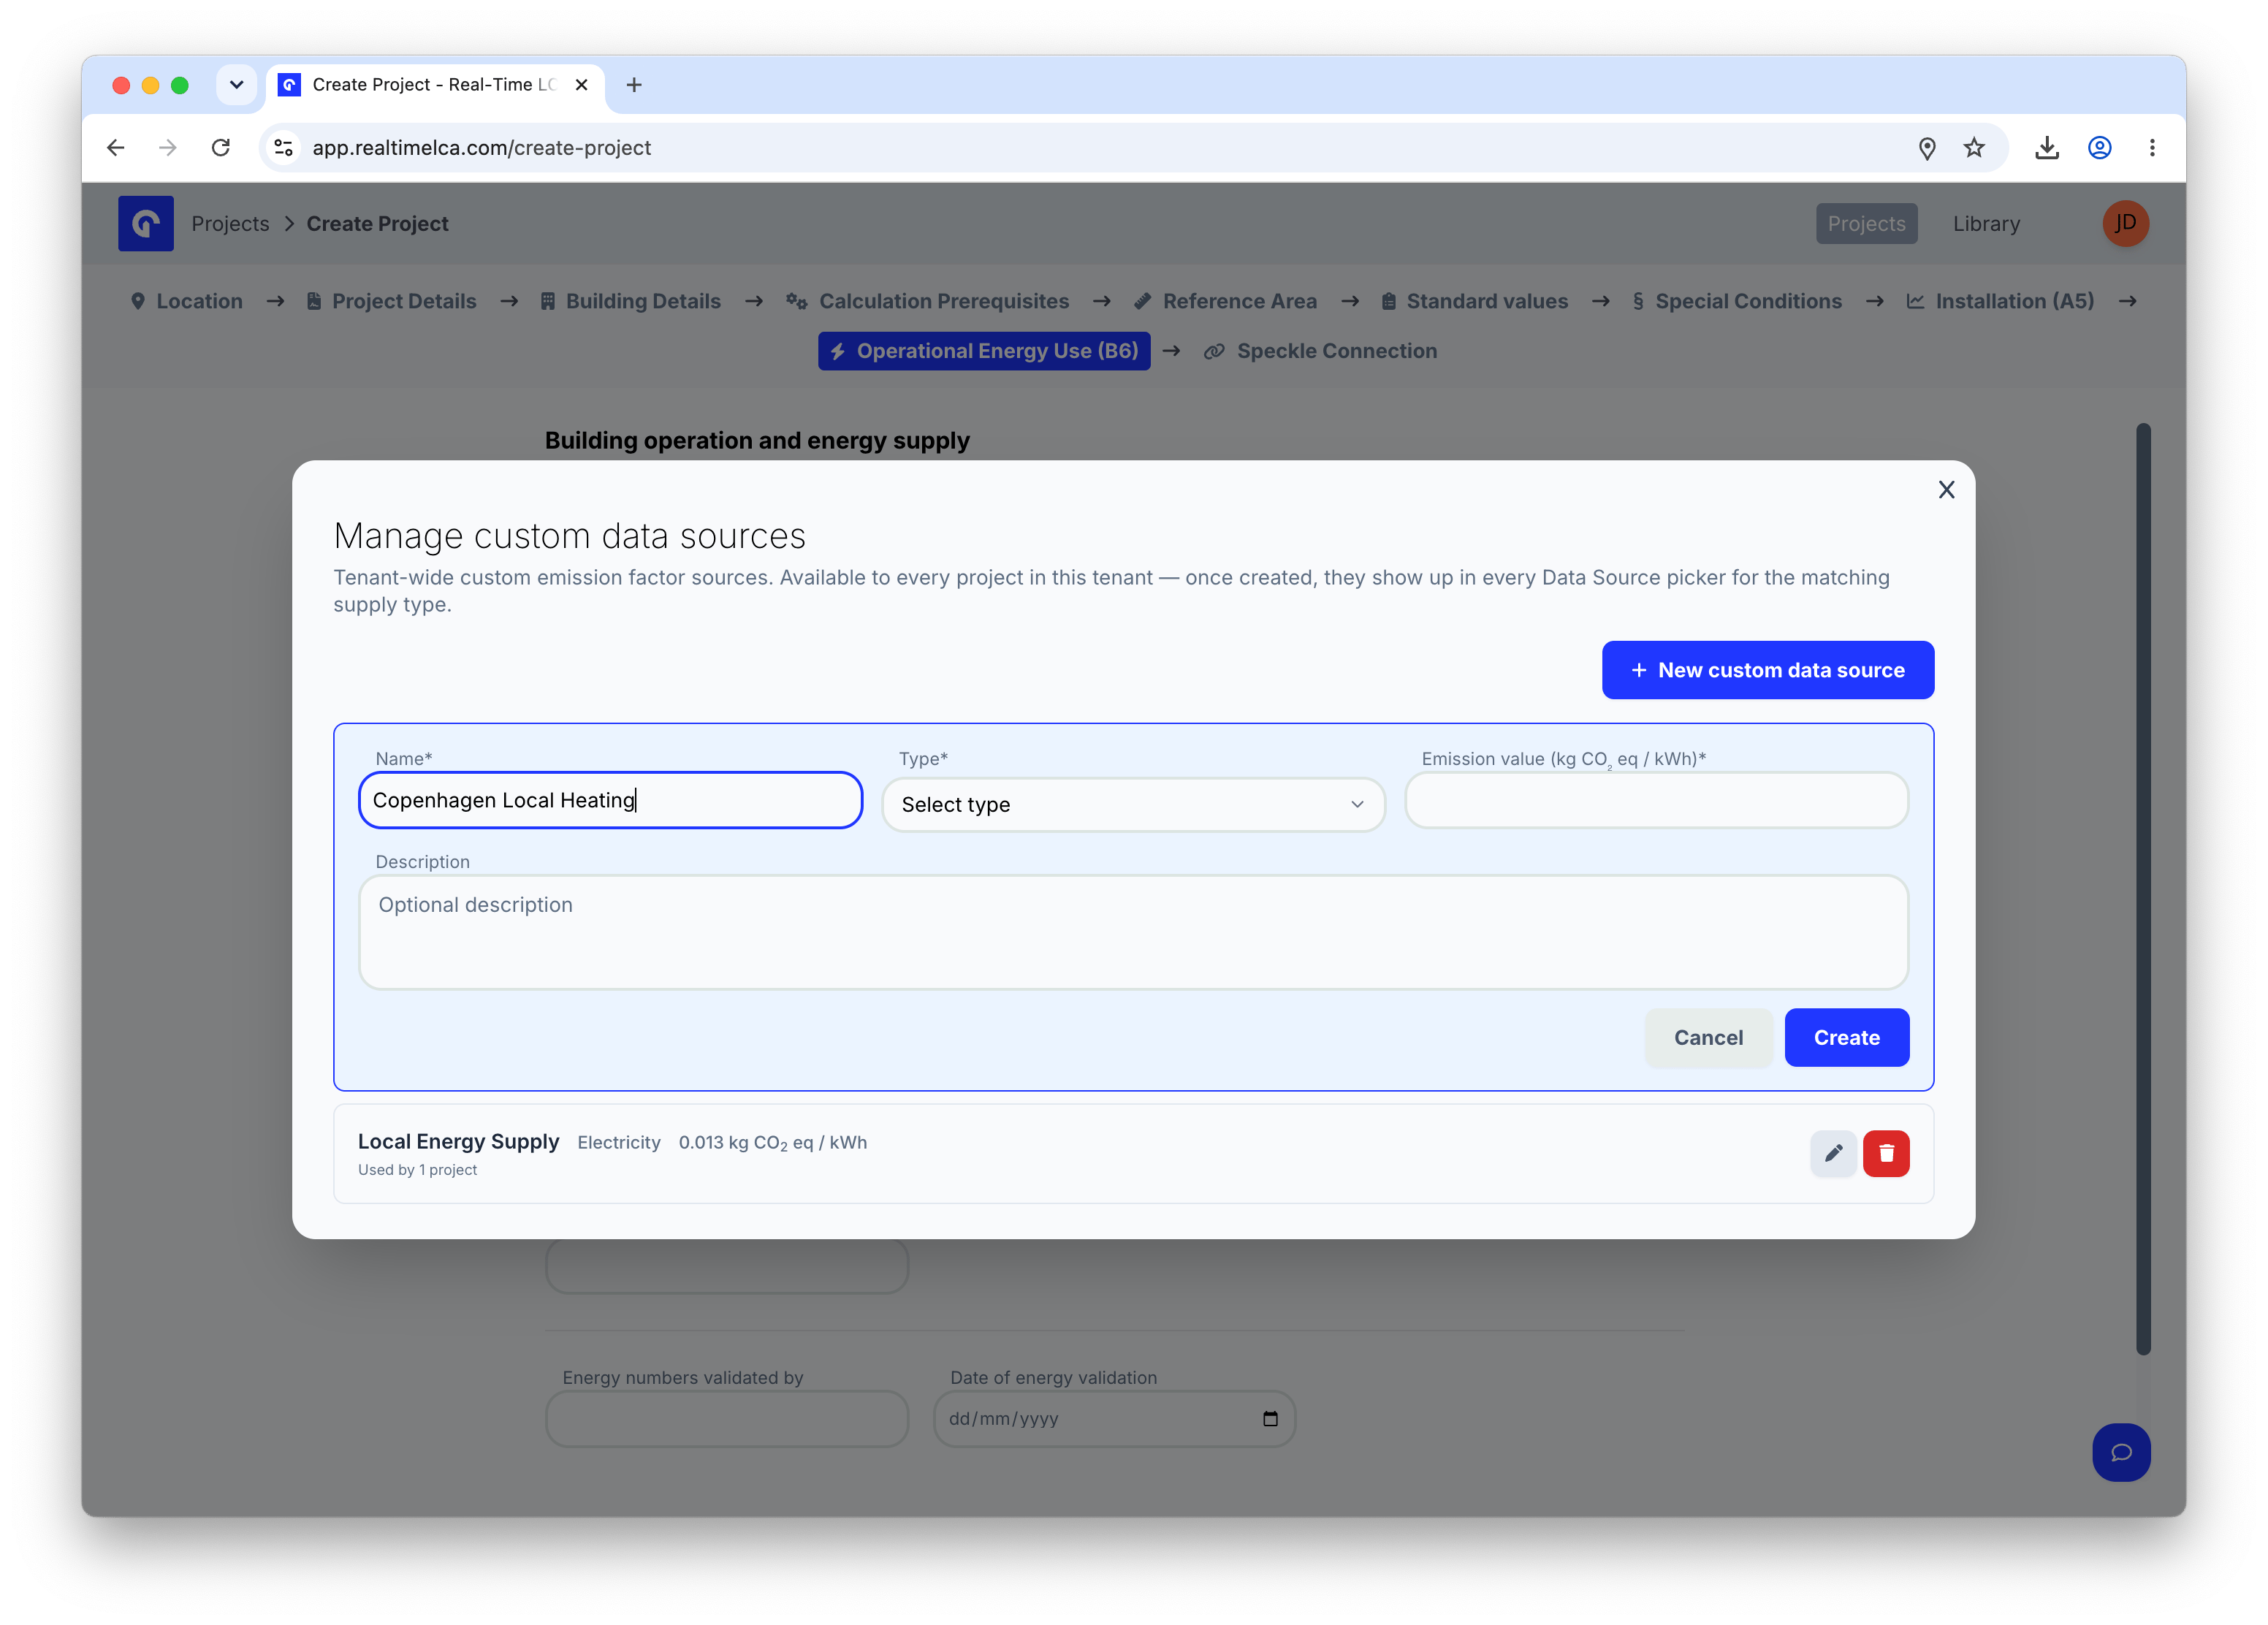2268x1625 pixels.
Task: Click Energy numbers validated by field
Action: [x=727, y=1418]
